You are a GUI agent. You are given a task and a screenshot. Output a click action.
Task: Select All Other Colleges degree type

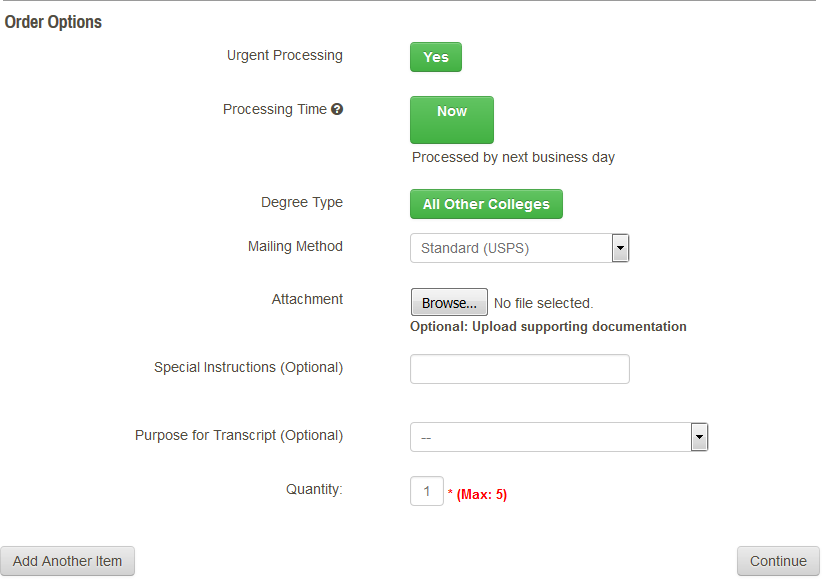[x=486, y=204]
